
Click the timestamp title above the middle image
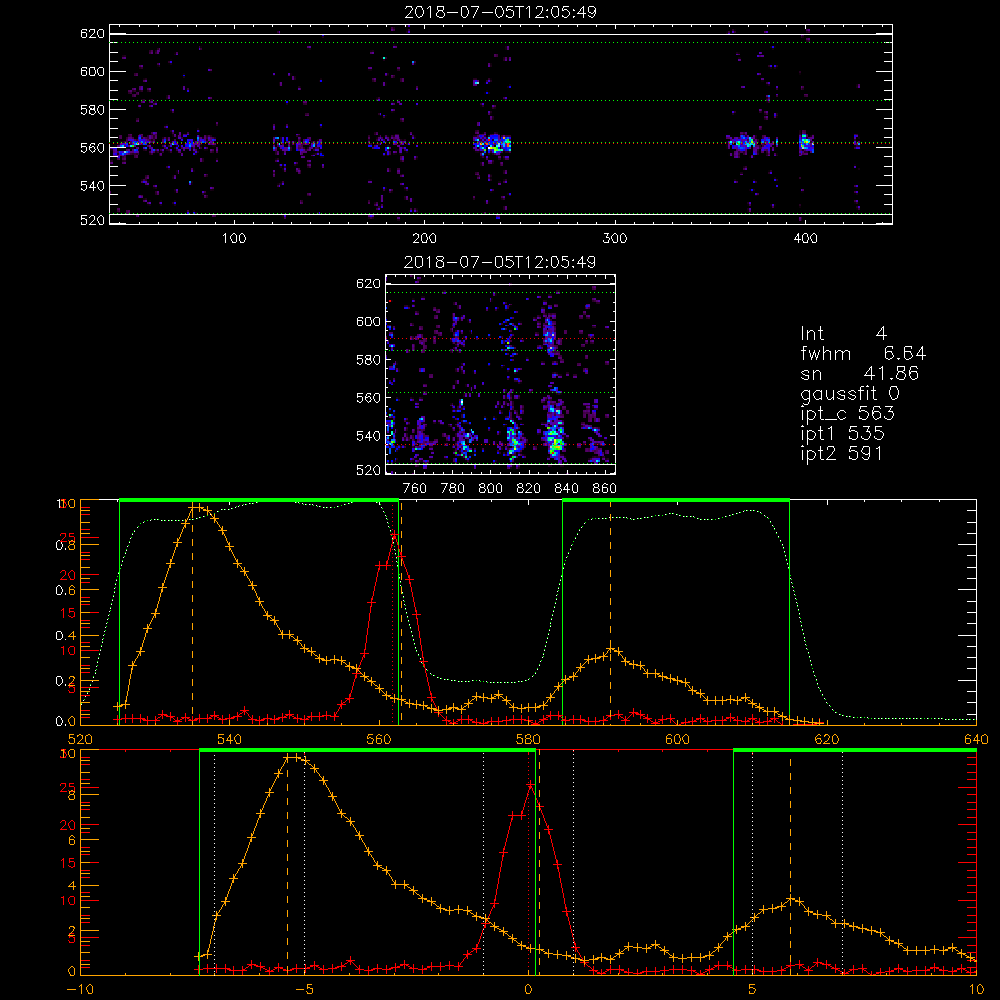click(x=500, y=262)
